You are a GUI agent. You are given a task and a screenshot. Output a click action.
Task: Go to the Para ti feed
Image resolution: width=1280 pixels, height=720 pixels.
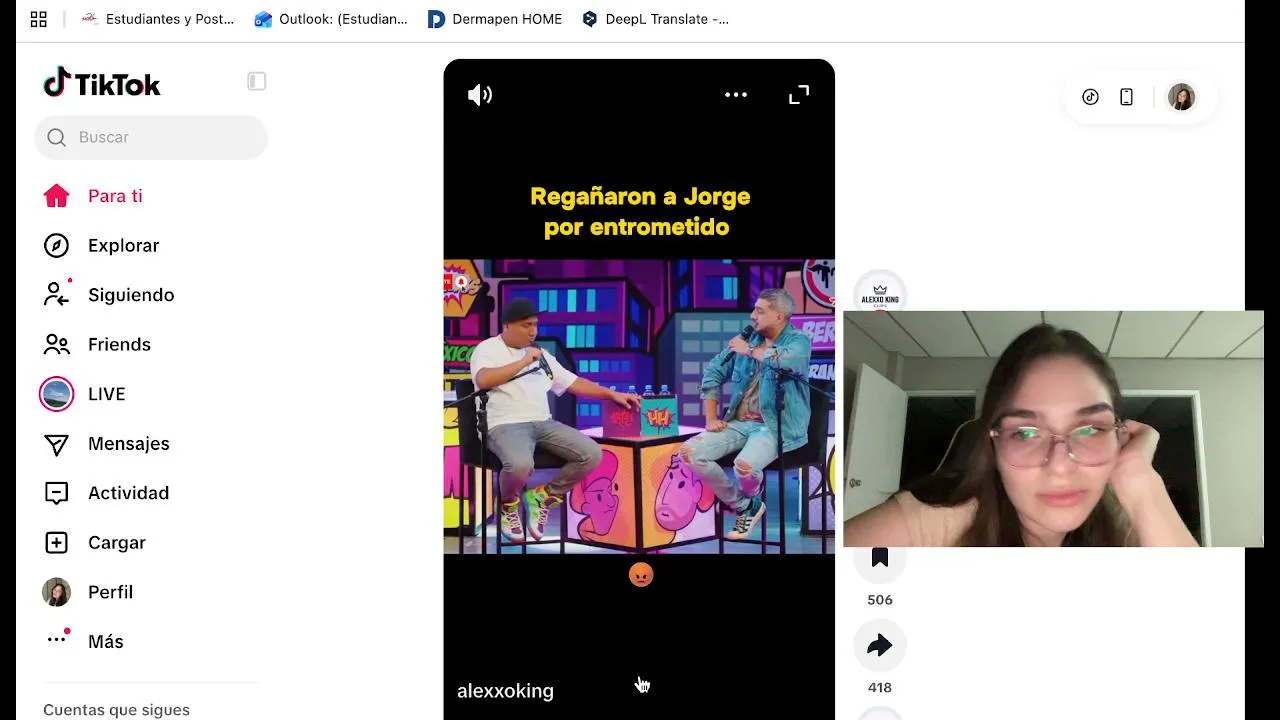[93, 196]
